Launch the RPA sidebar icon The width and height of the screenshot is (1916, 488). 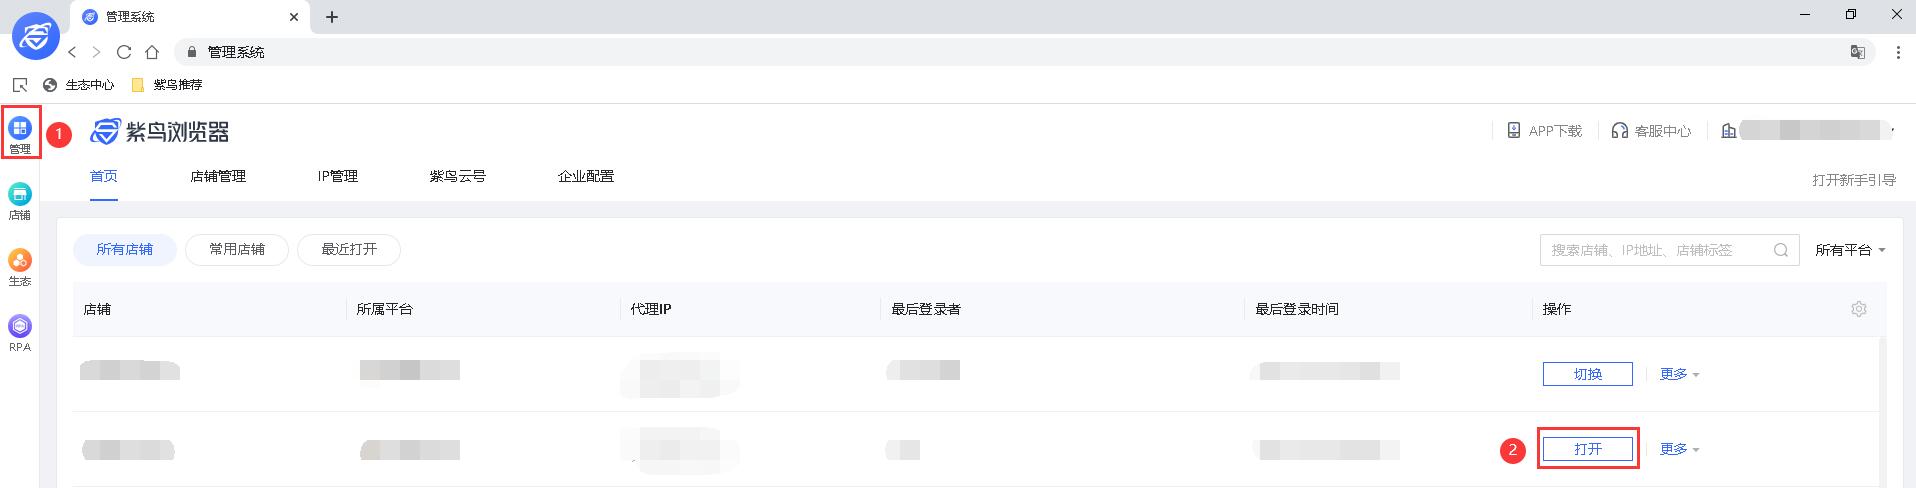click(x=20, y=332)
